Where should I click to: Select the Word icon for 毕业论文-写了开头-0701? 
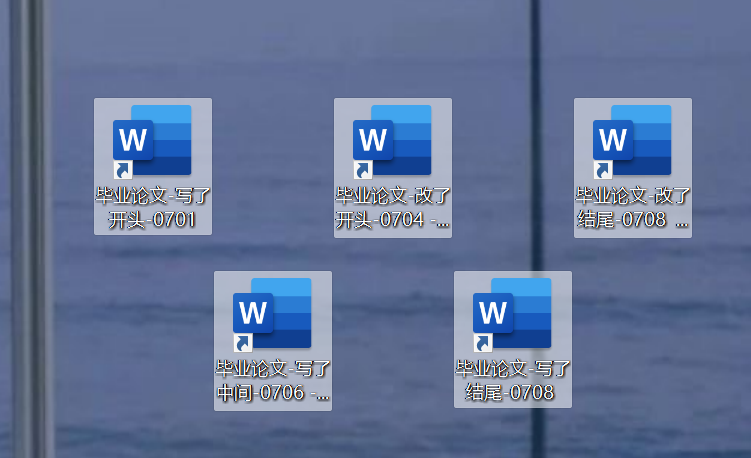coord(152,141)
